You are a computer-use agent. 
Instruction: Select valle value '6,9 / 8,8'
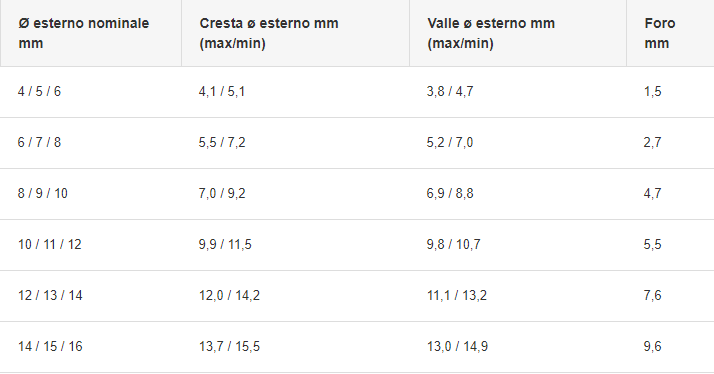450,194
